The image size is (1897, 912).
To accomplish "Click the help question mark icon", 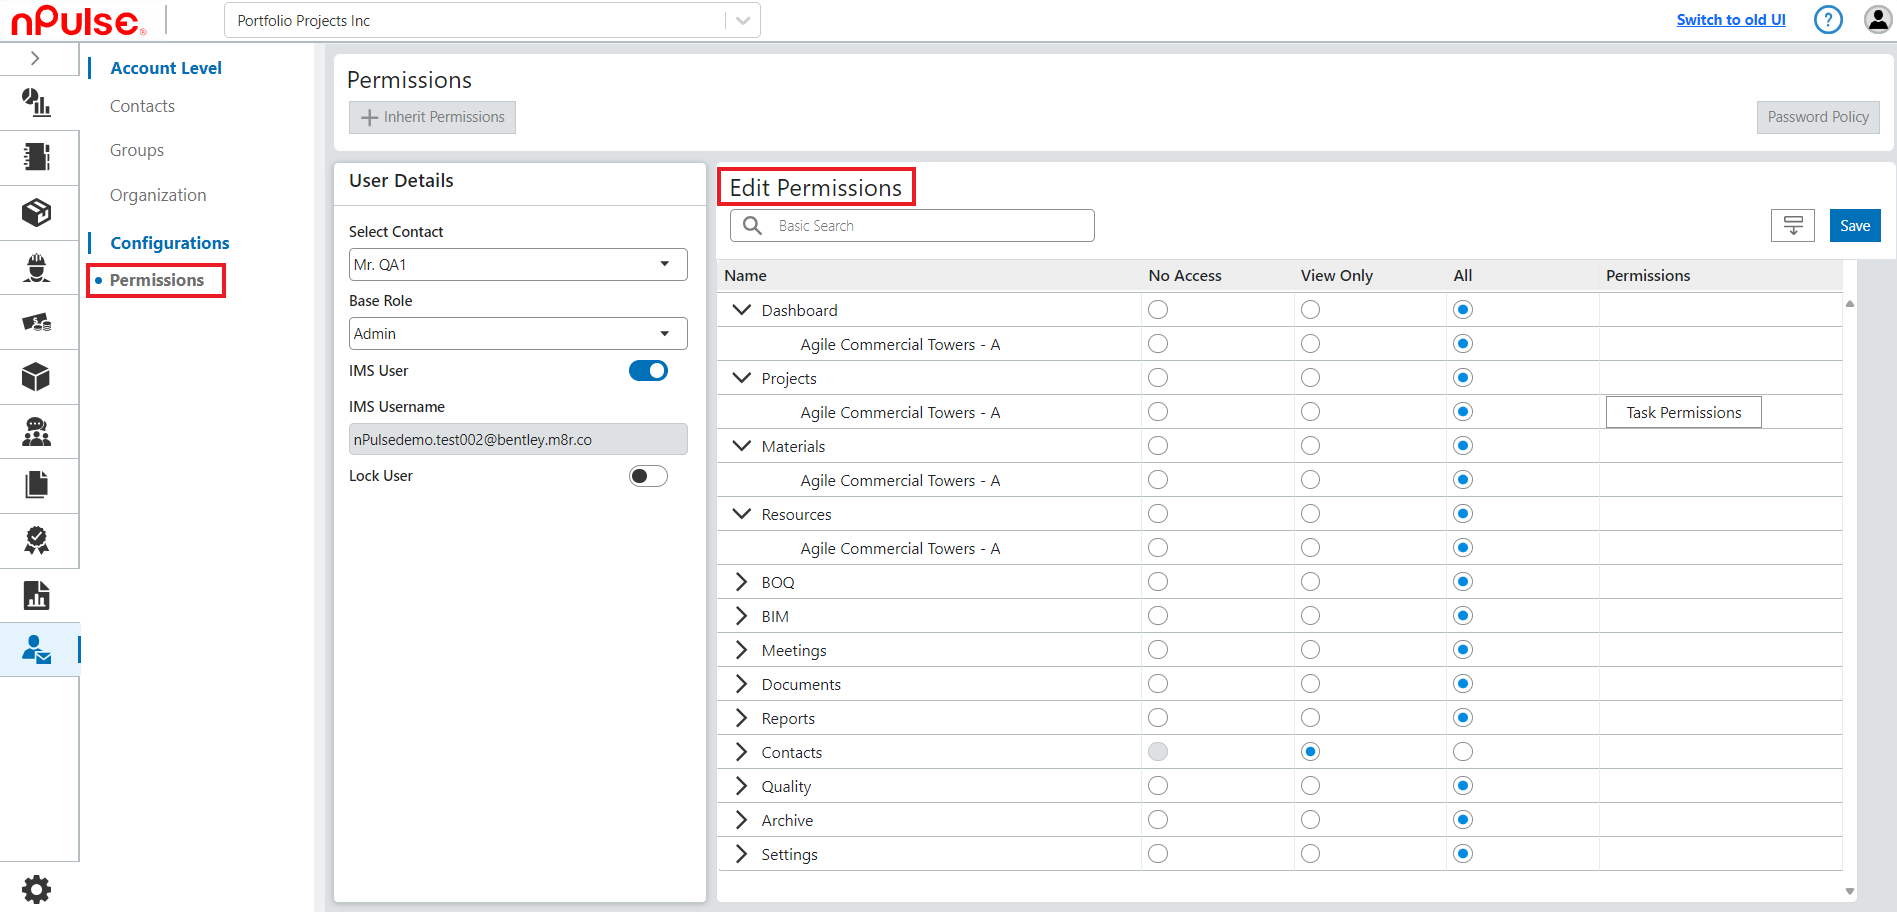I will 1827,20.
